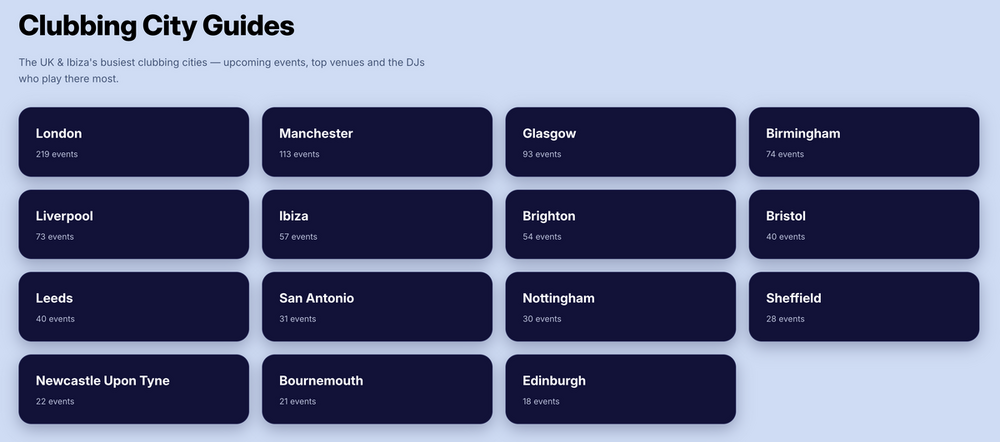
Task: Select the Manchester card with 113 events
Action: point(377,142)
